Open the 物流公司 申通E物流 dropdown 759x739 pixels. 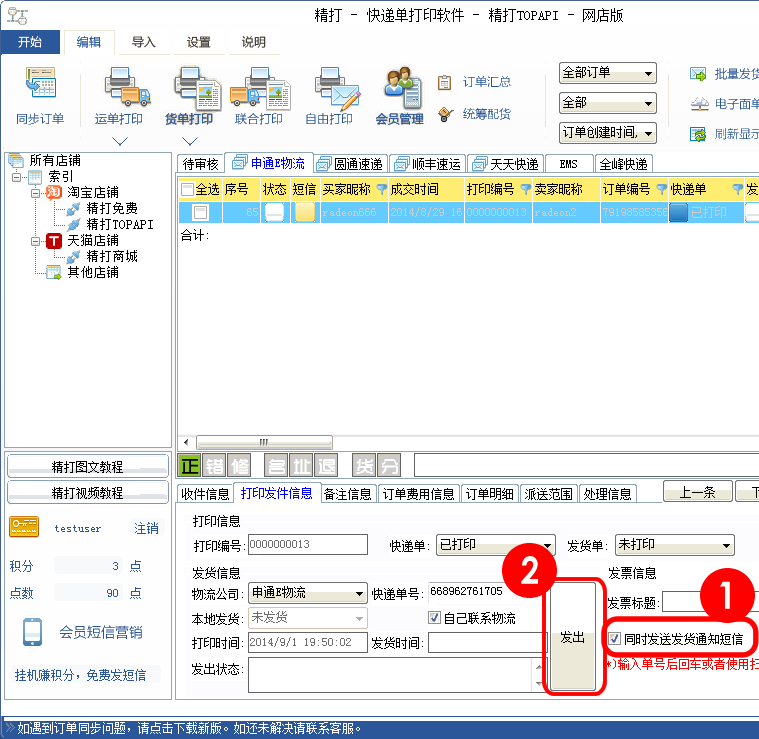(x=307, y=594)
